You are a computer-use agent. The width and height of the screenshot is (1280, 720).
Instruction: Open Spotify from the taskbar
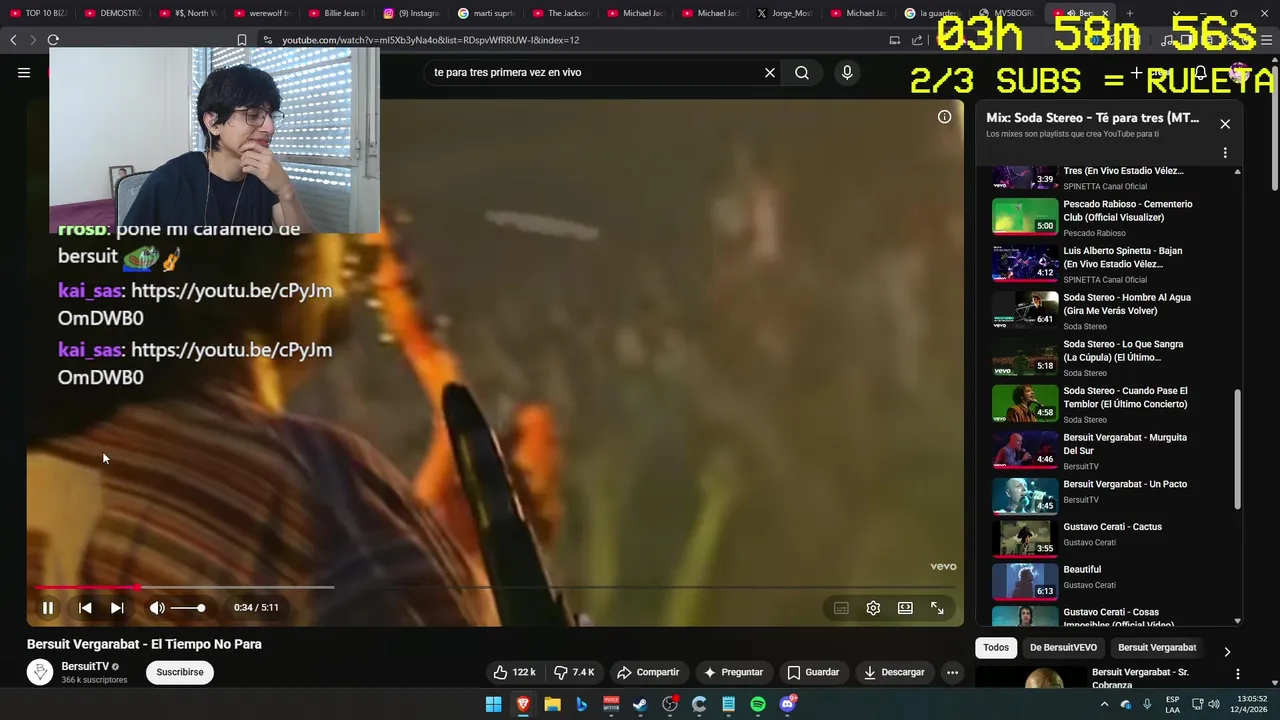coord(758,704)
